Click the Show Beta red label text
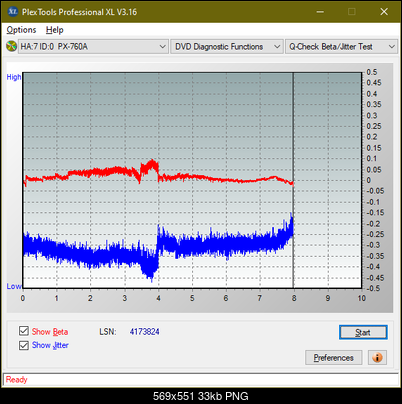 tap(50, 332)
